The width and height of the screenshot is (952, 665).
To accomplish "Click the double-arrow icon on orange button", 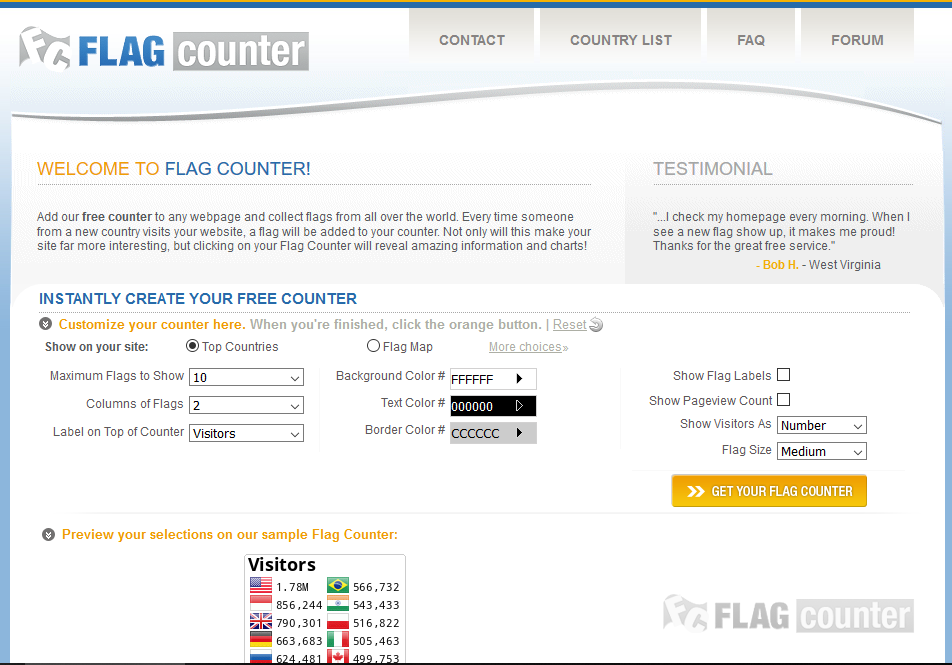I will [696, 491].
